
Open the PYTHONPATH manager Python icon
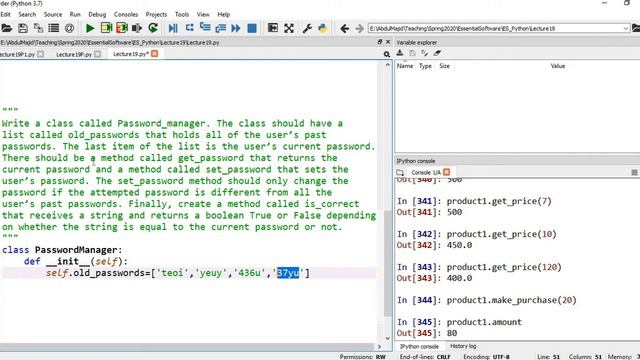(323, 28)
